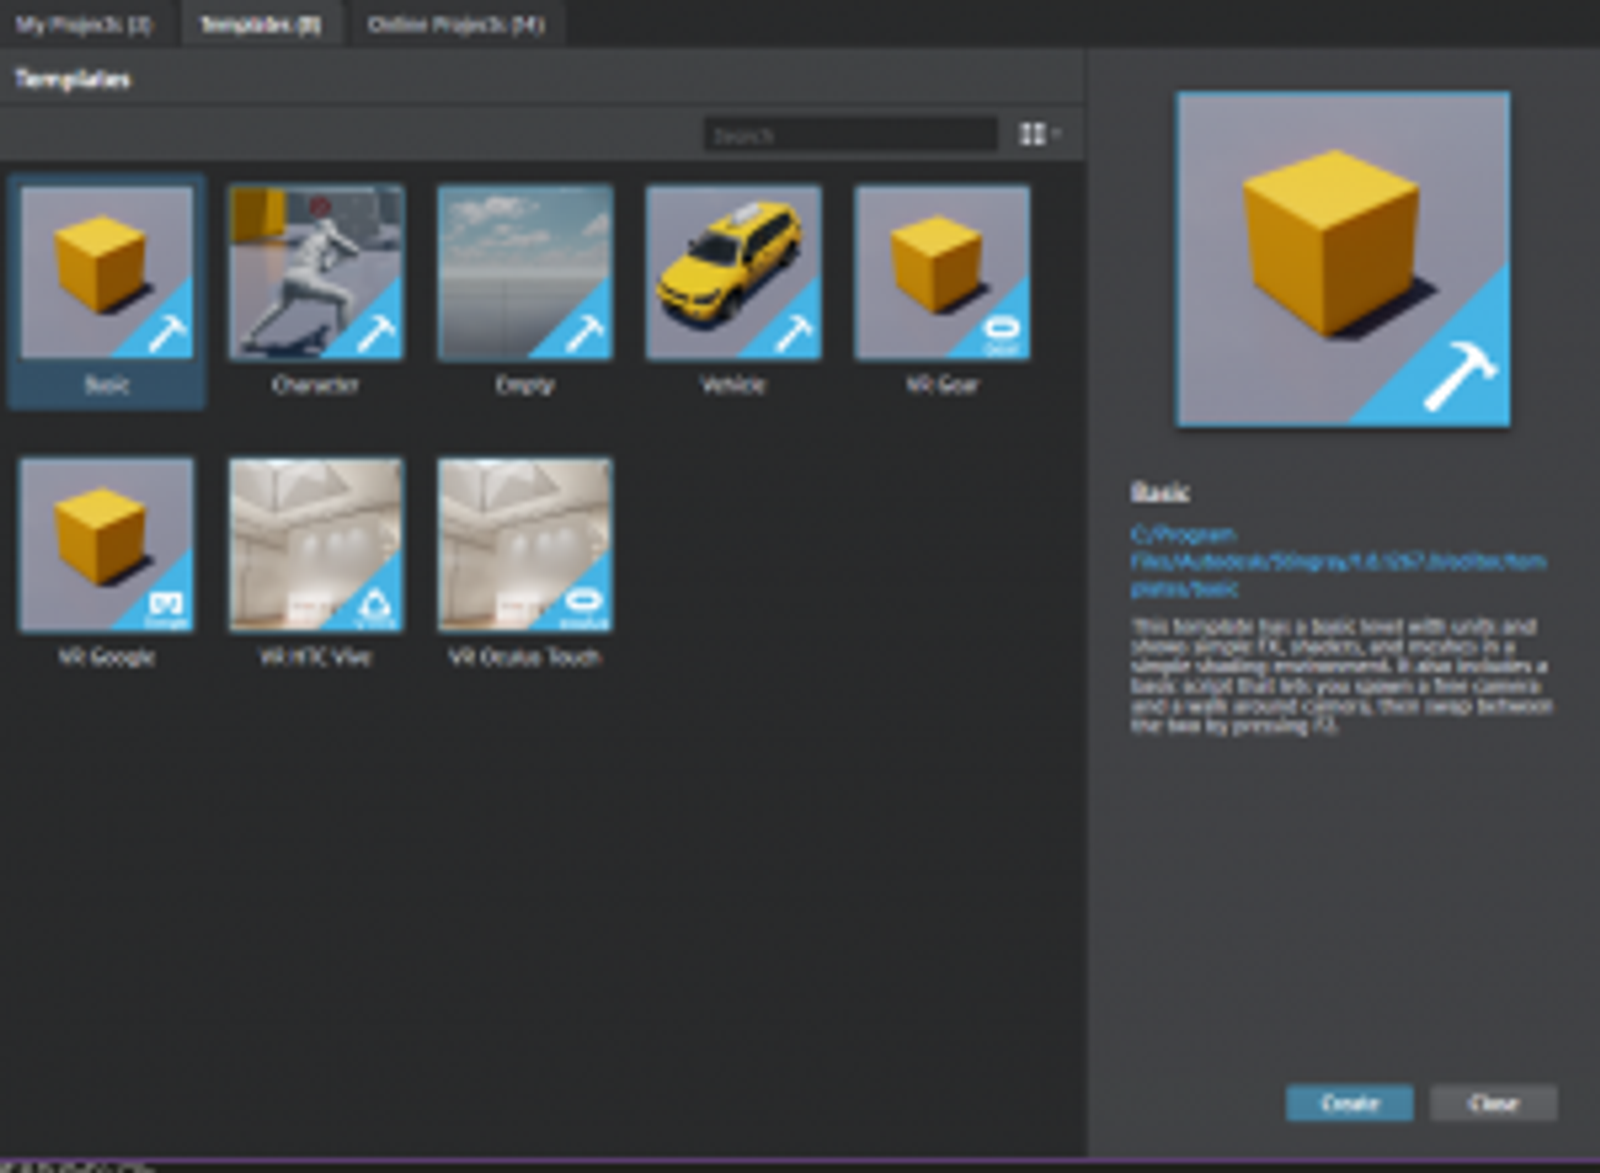
Task: Choose the VR Gear template thumbnail
Action: tap(942, 272)
